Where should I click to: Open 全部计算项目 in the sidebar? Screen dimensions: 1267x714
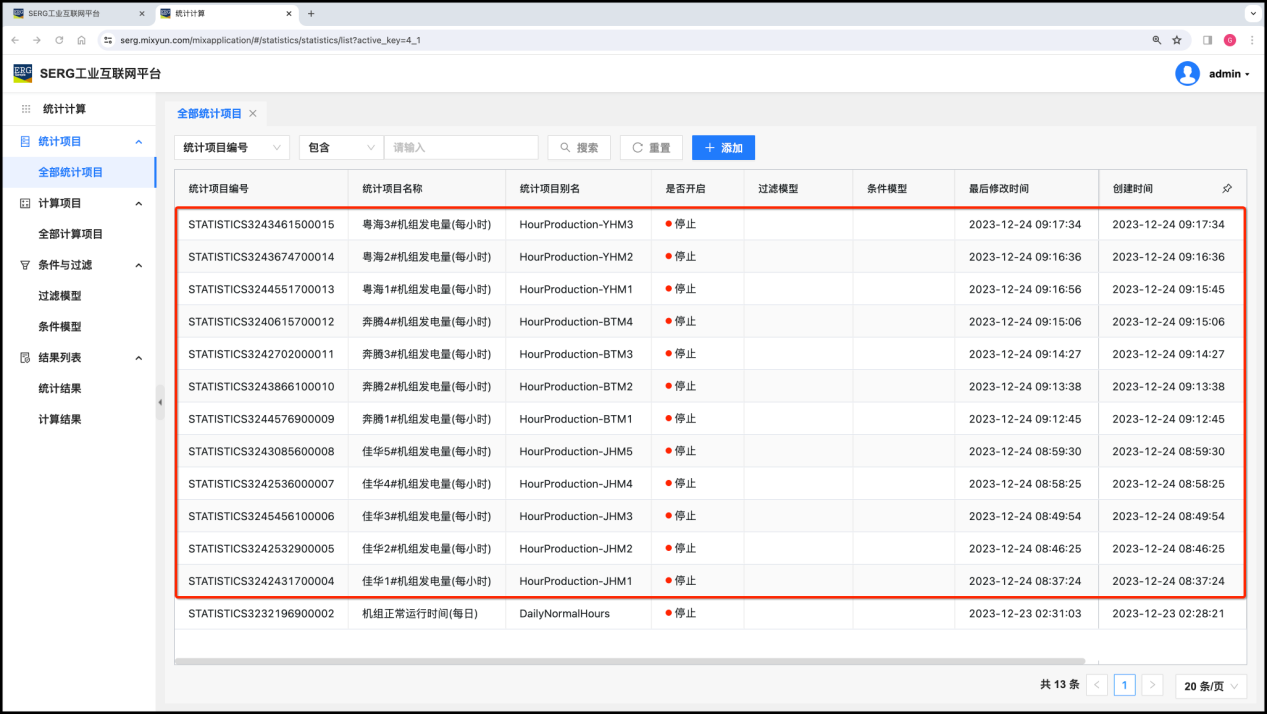[x=70, y=234]
